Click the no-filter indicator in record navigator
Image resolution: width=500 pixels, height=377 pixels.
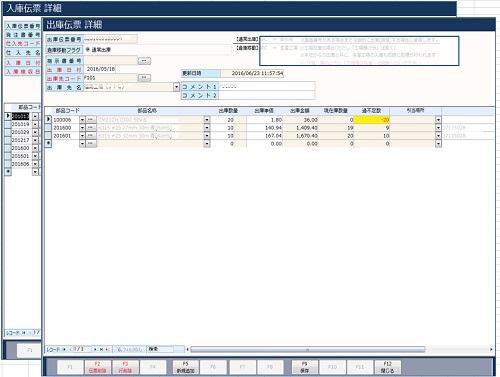point(129,349)
